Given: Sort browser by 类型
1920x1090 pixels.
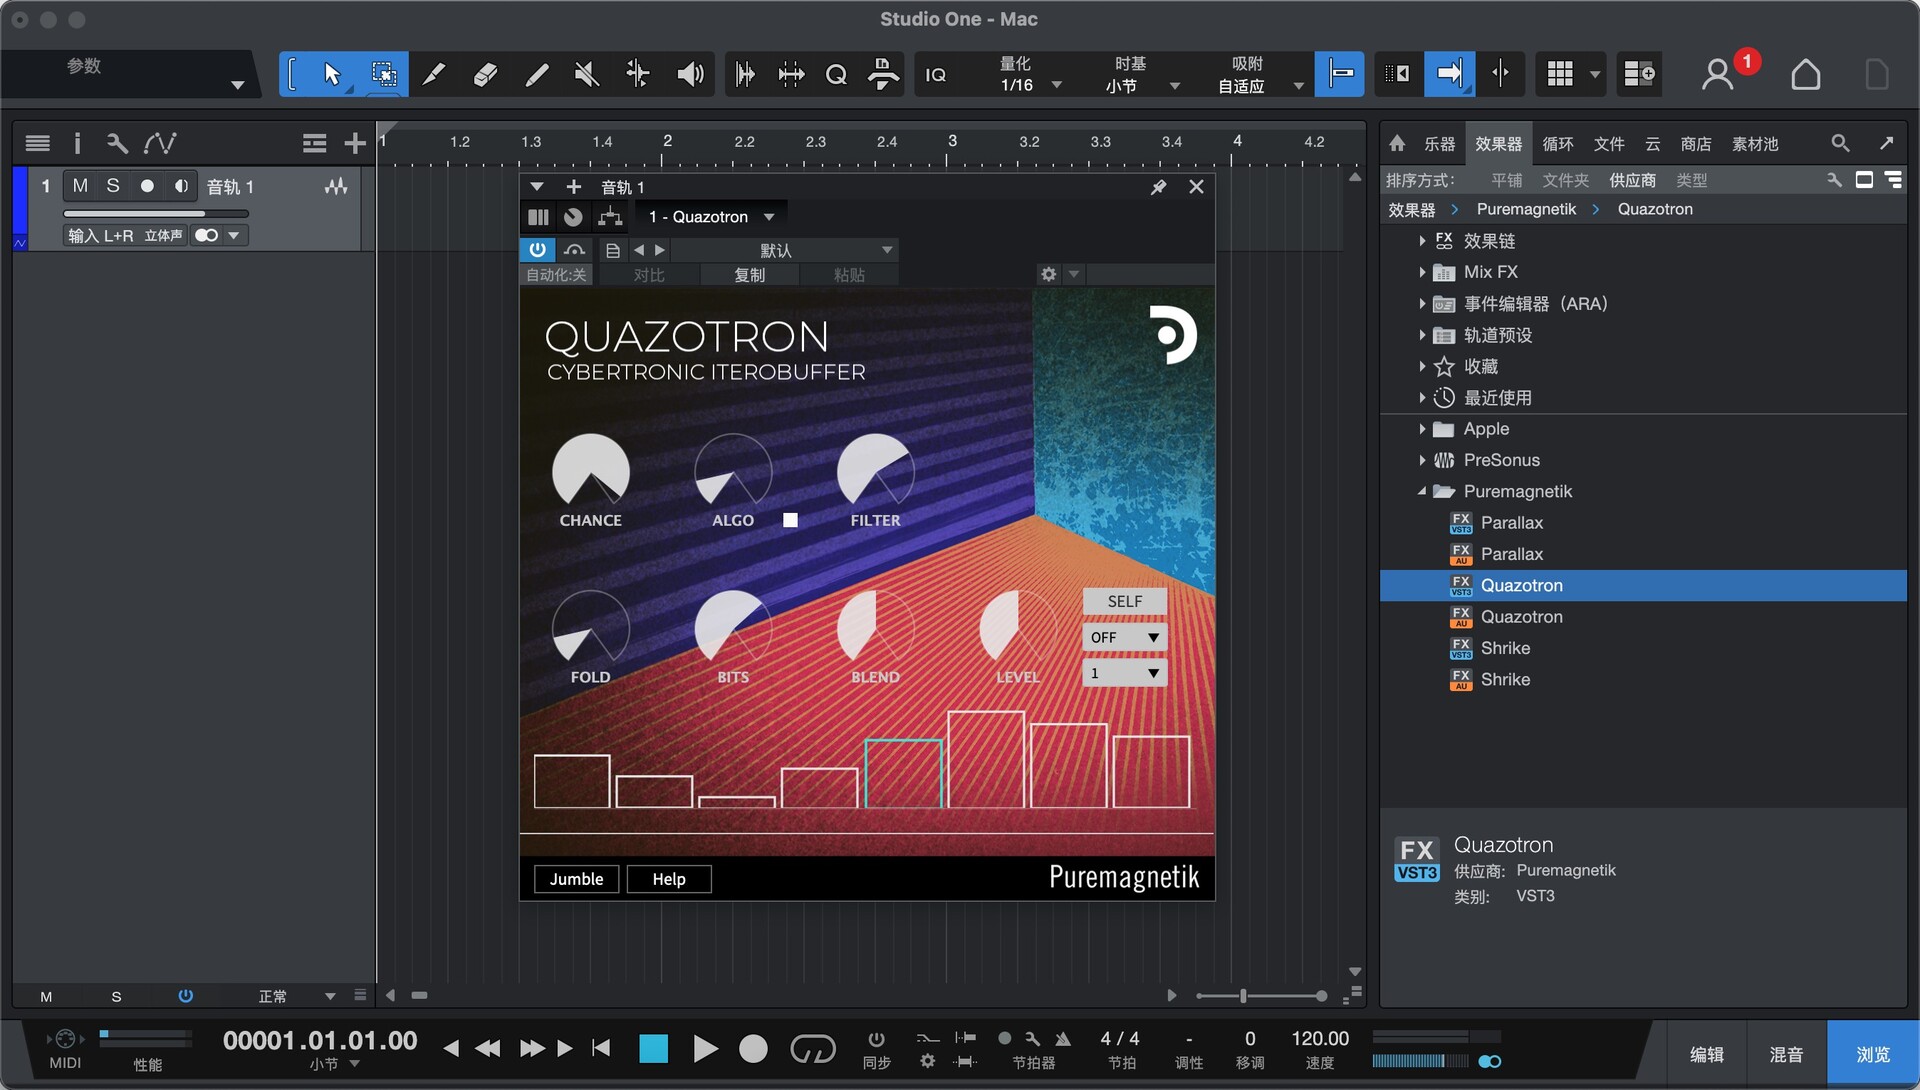Looking at the screenshot, I should [x=1692, y=180].
